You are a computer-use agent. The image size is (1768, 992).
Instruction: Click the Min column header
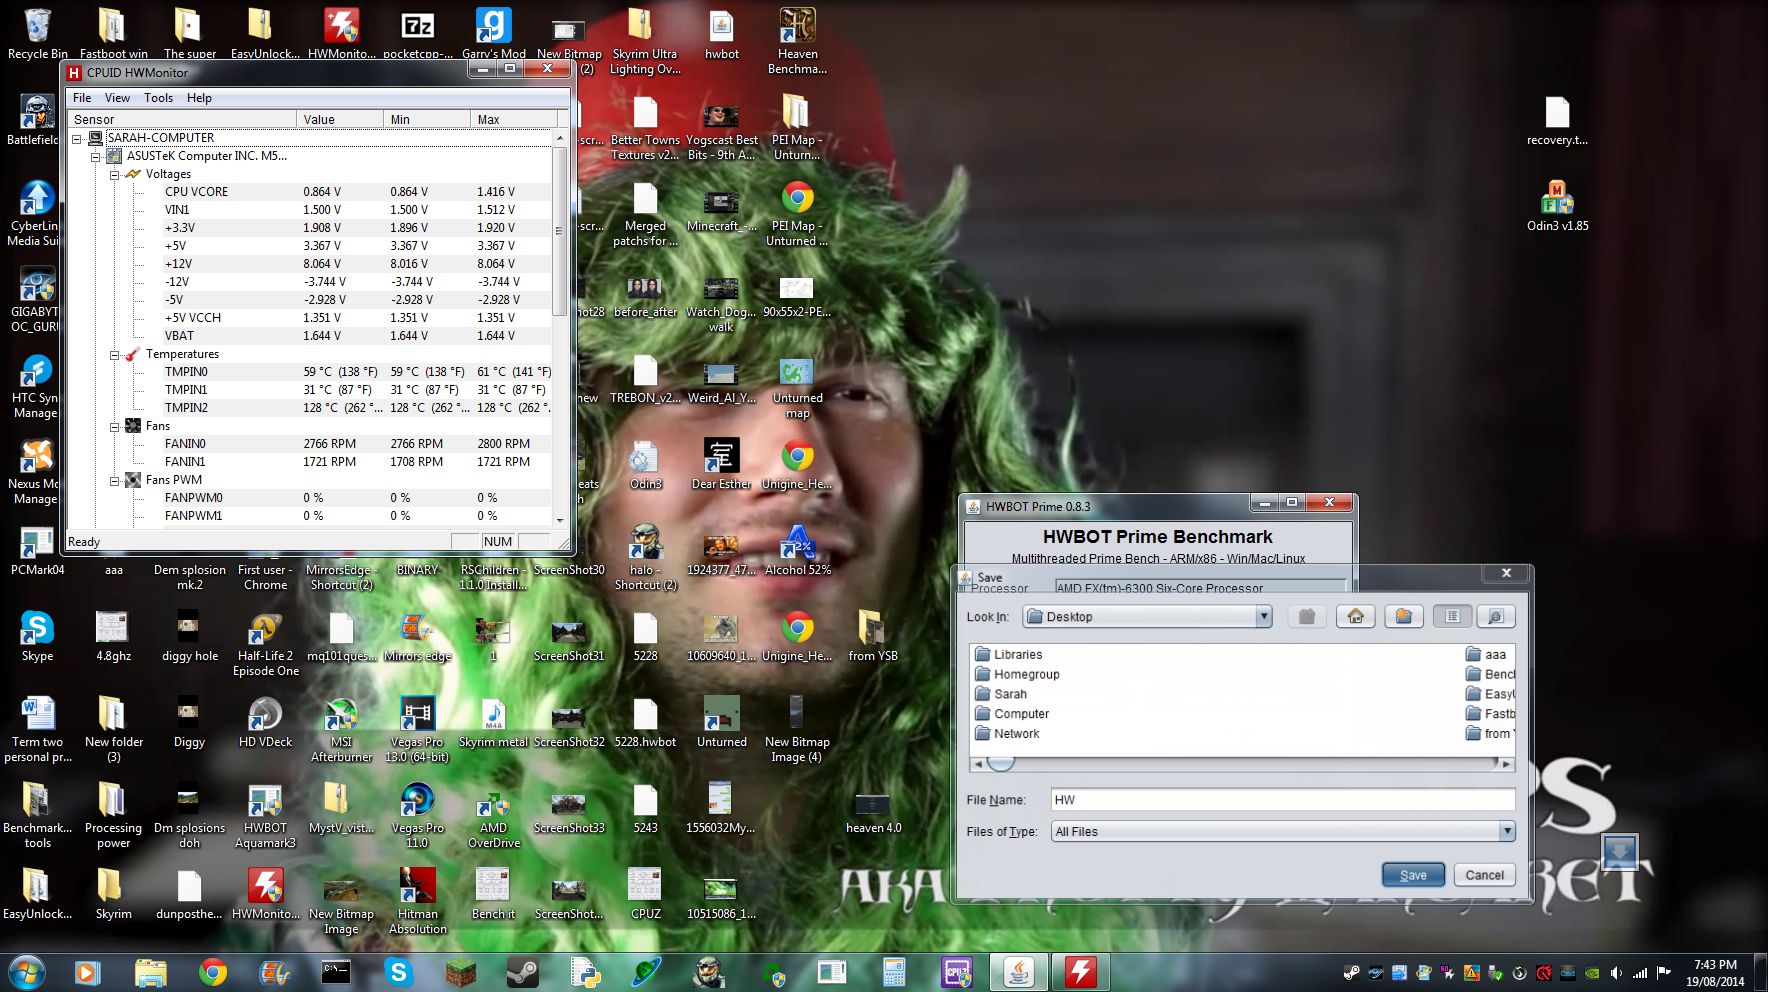point(427,119)
